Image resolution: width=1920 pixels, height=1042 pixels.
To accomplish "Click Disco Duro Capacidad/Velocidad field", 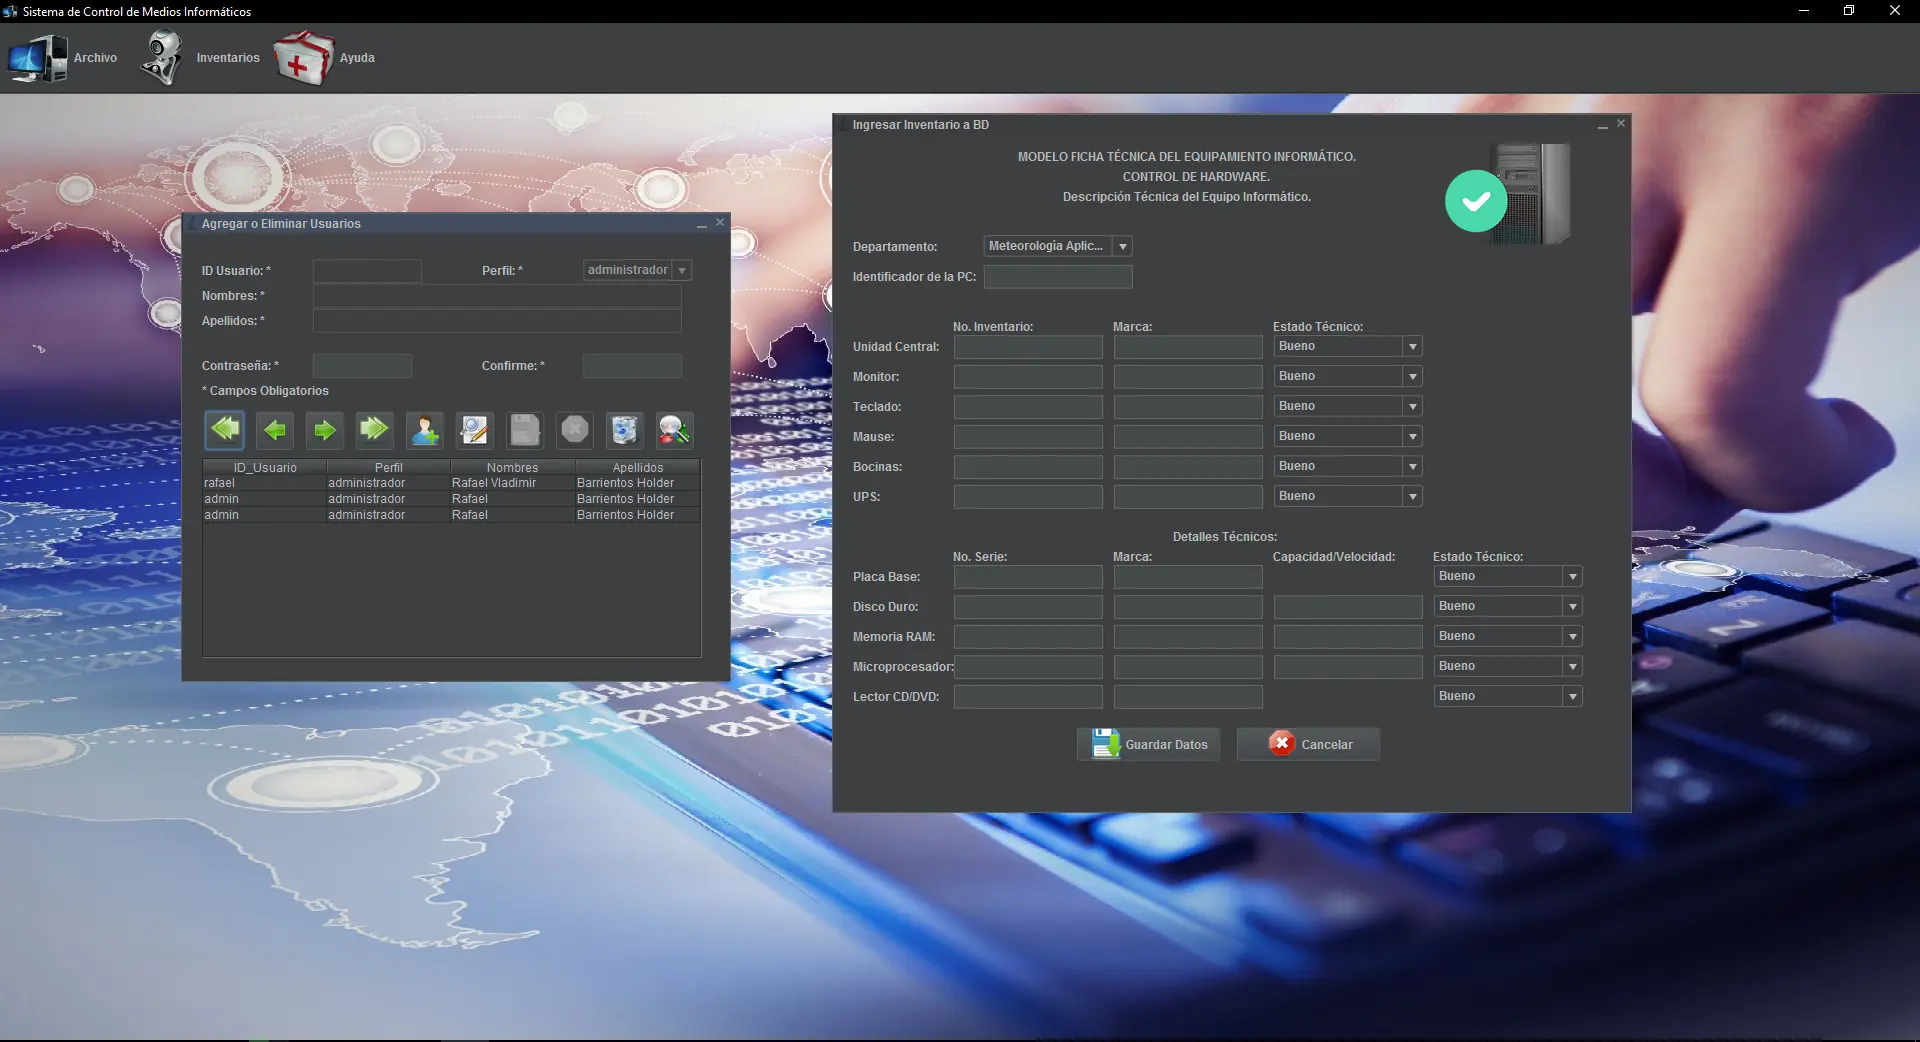I will click(x=1348, y=607).
